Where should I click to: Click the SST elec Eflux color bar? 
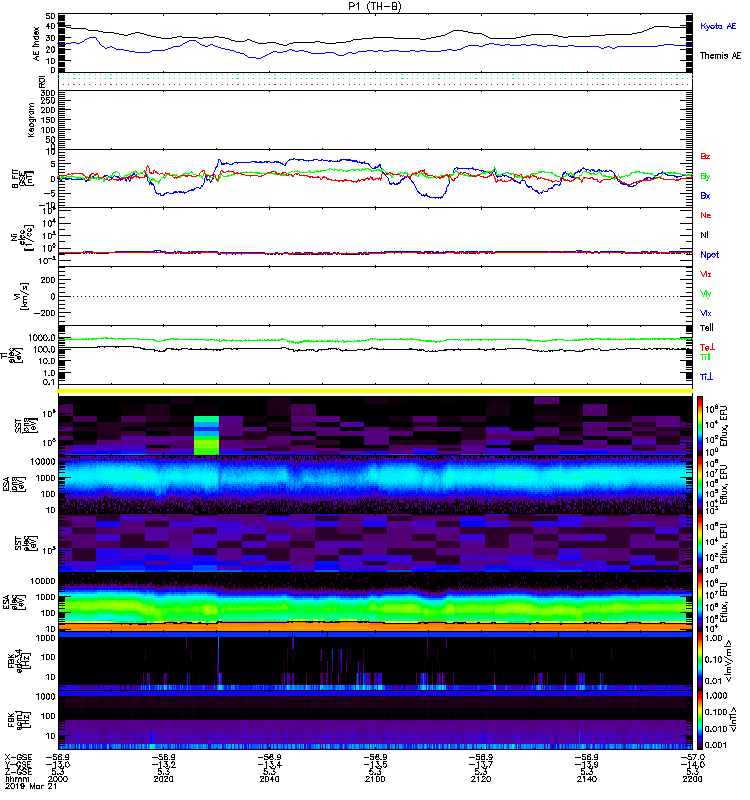pos(699,543)
